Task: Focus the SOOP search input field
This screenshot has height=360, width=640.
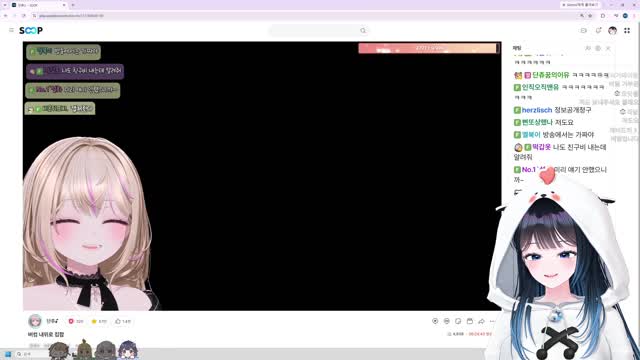Action: (x=314, y=31)
